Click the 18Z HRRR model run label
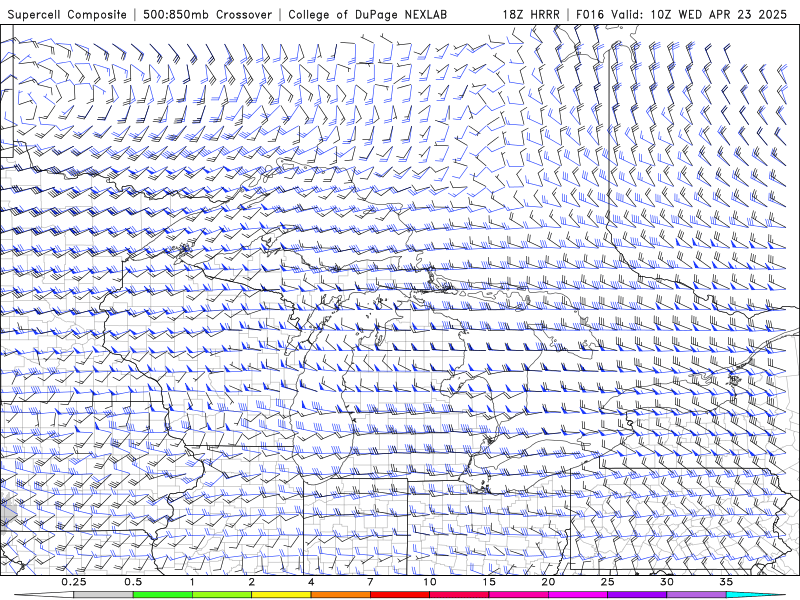 531,14
